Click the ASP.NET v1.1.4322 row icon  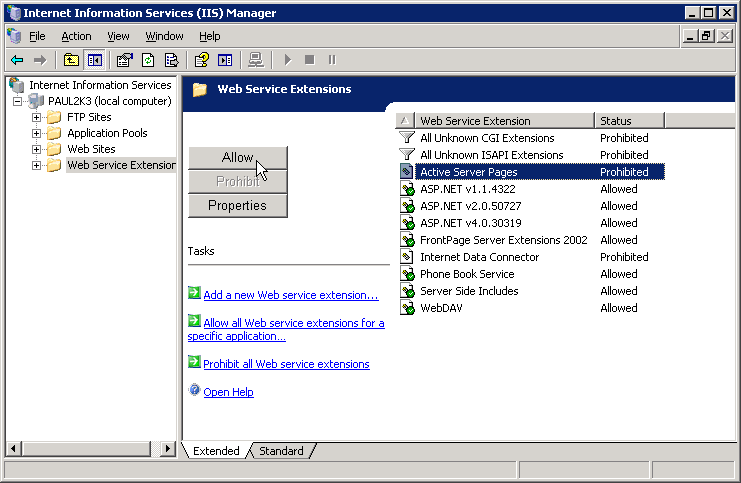tap(407, 189)
